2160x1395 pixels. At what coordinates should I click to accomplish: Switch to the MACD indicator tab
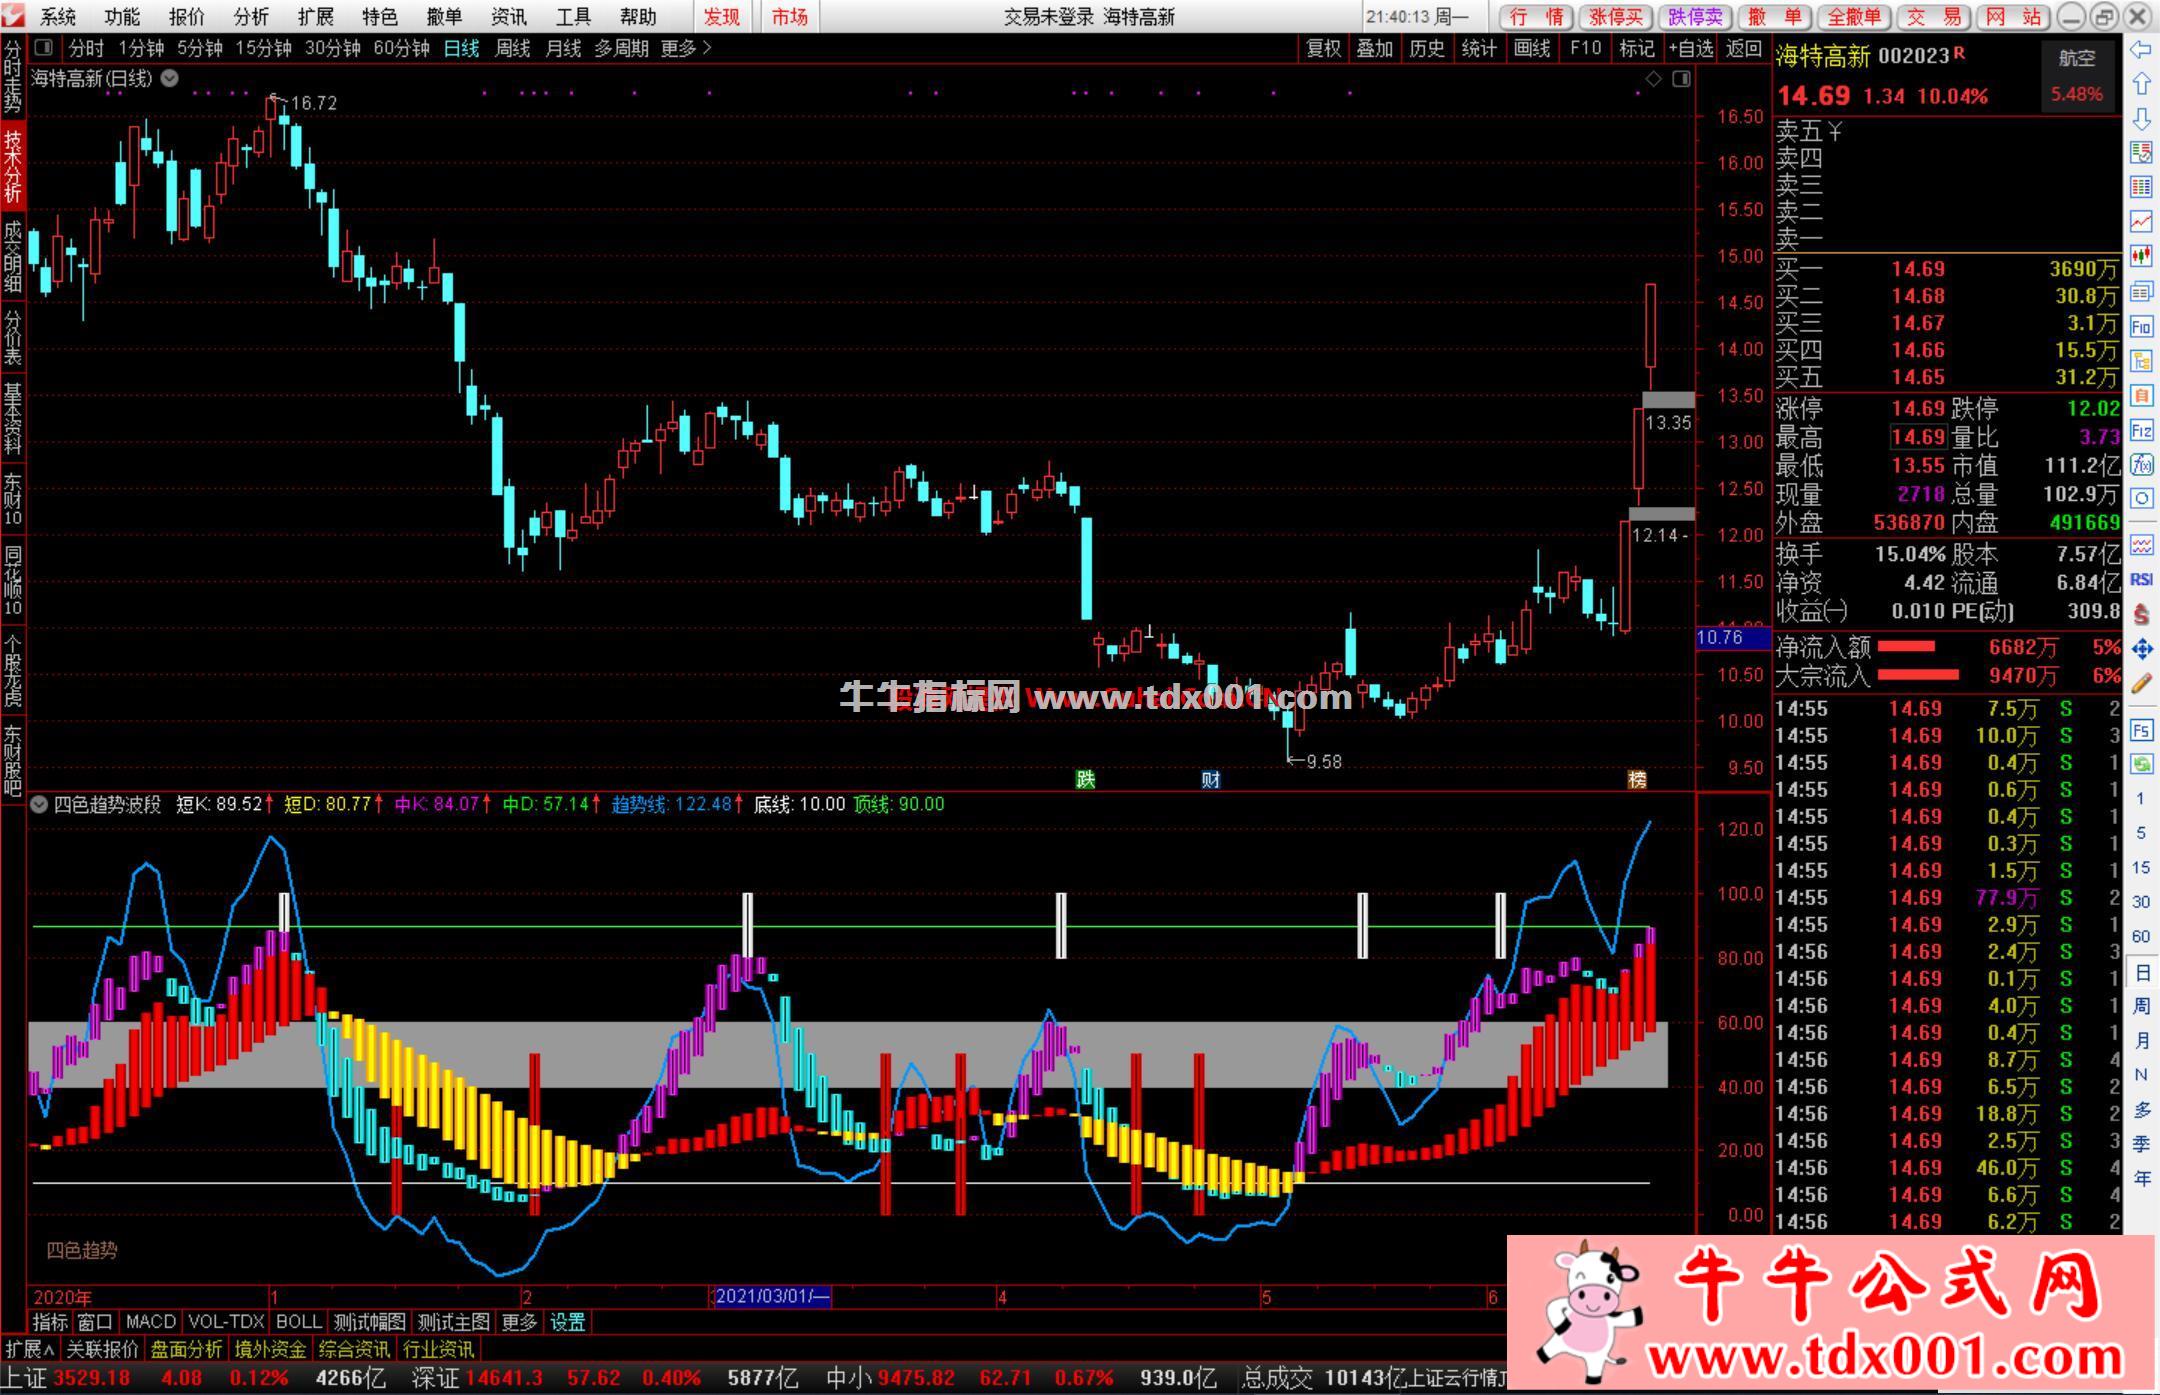point(151,1322)
